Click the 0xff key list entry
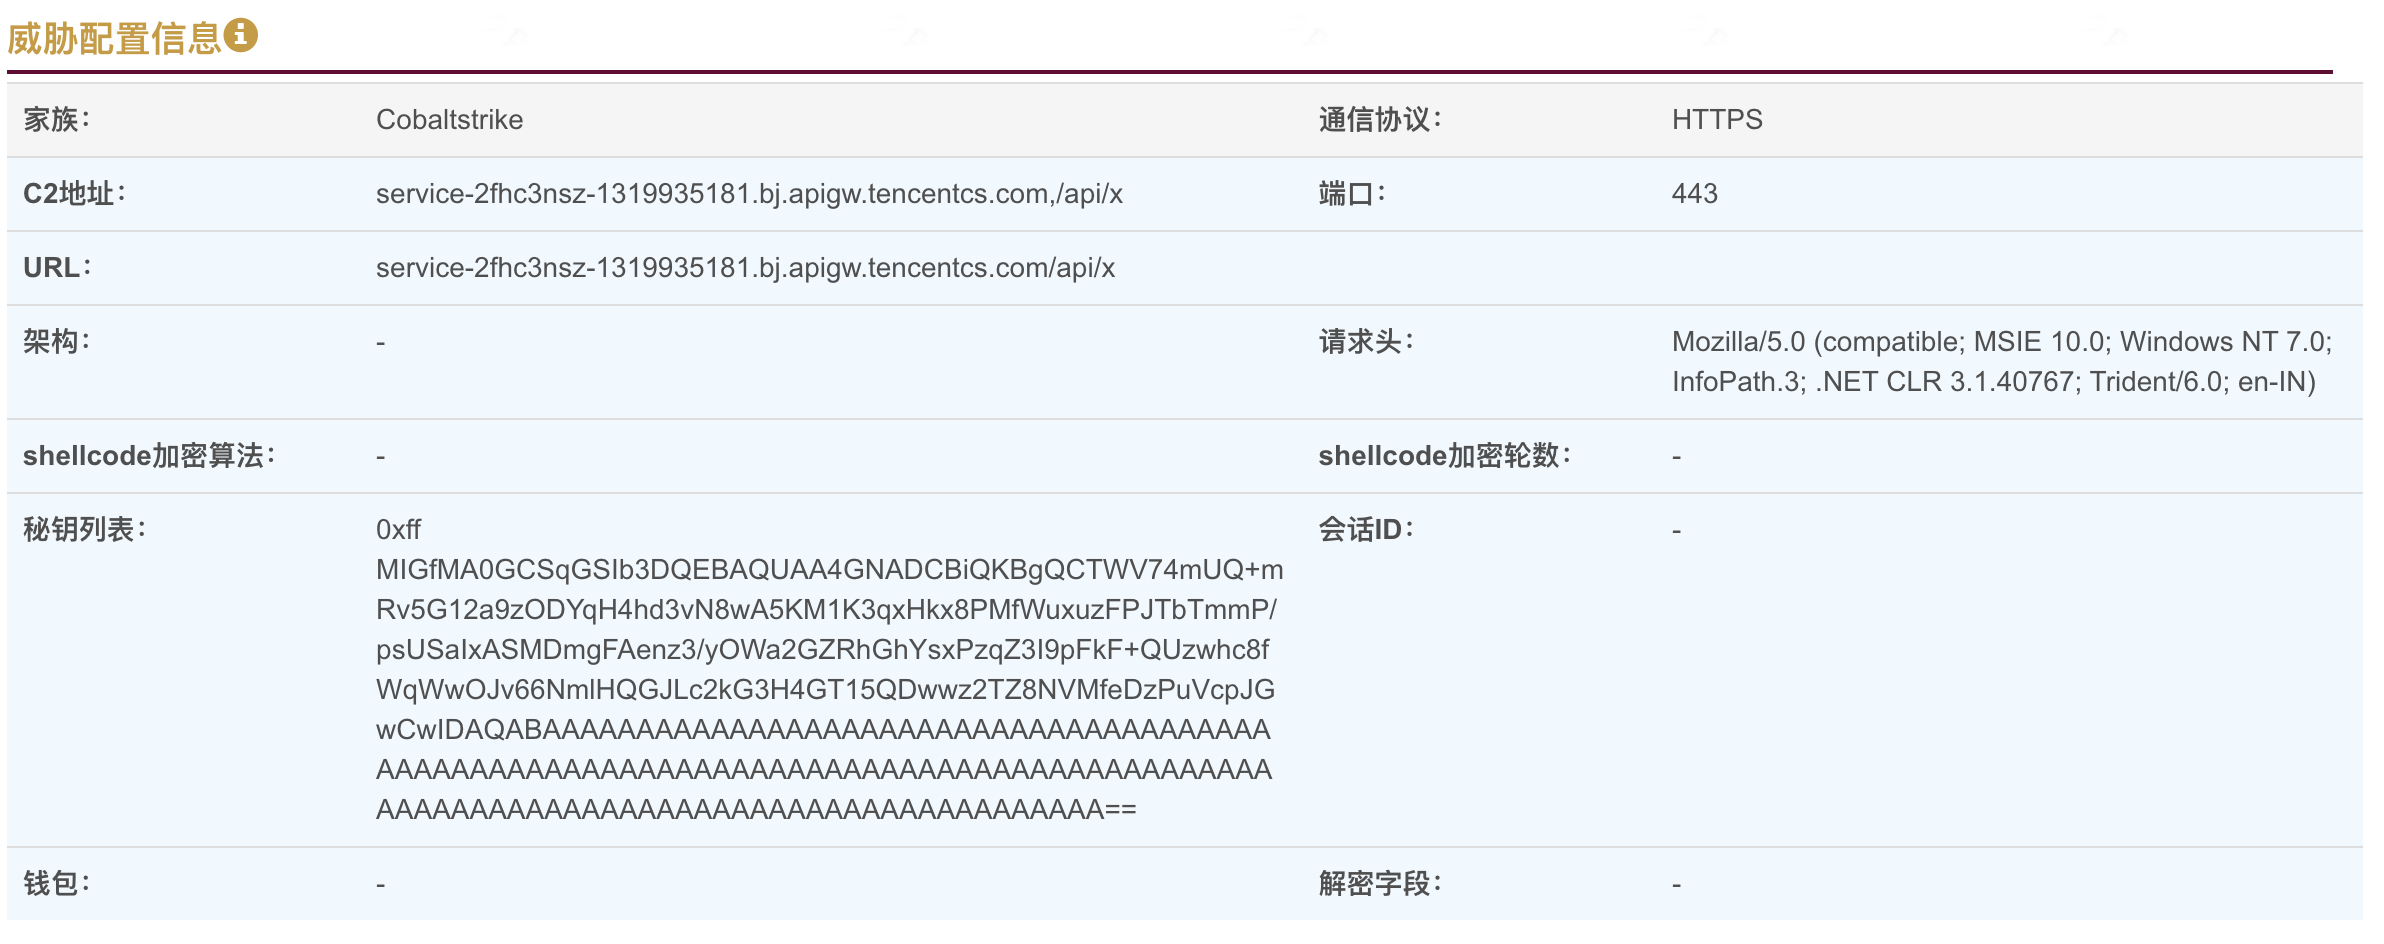Viewport: 2384px width, 944px height. point(398,530)
